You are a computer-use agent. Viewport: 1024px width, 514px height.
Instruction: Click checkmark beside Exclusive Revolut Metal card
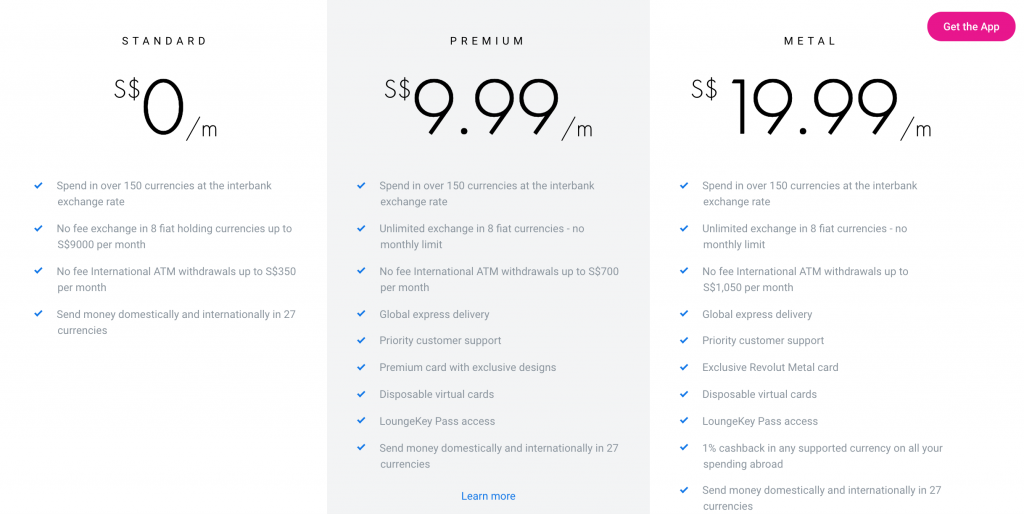click(x=684, y=367)
